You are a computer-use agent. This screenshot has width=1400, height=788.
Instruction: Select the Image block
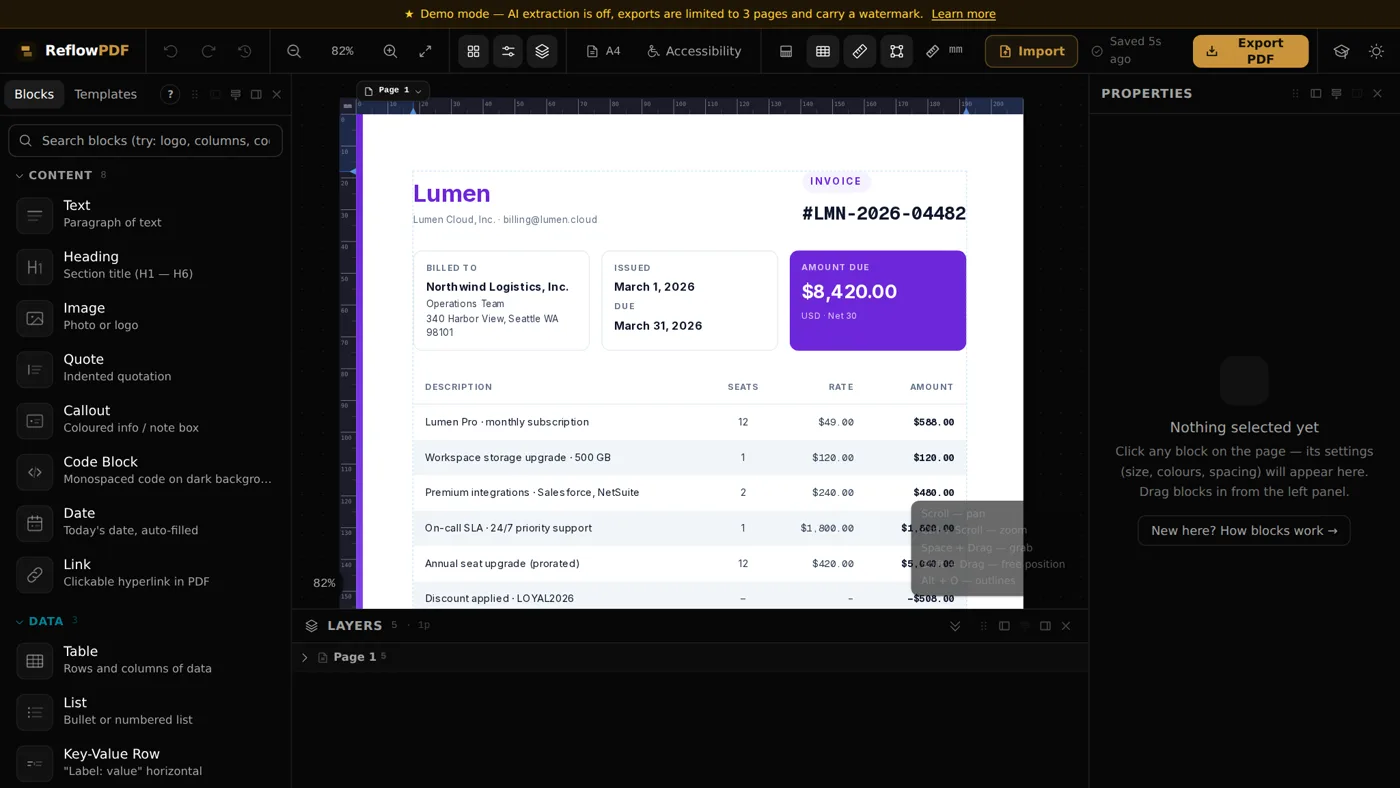click(x=145, y=316)
